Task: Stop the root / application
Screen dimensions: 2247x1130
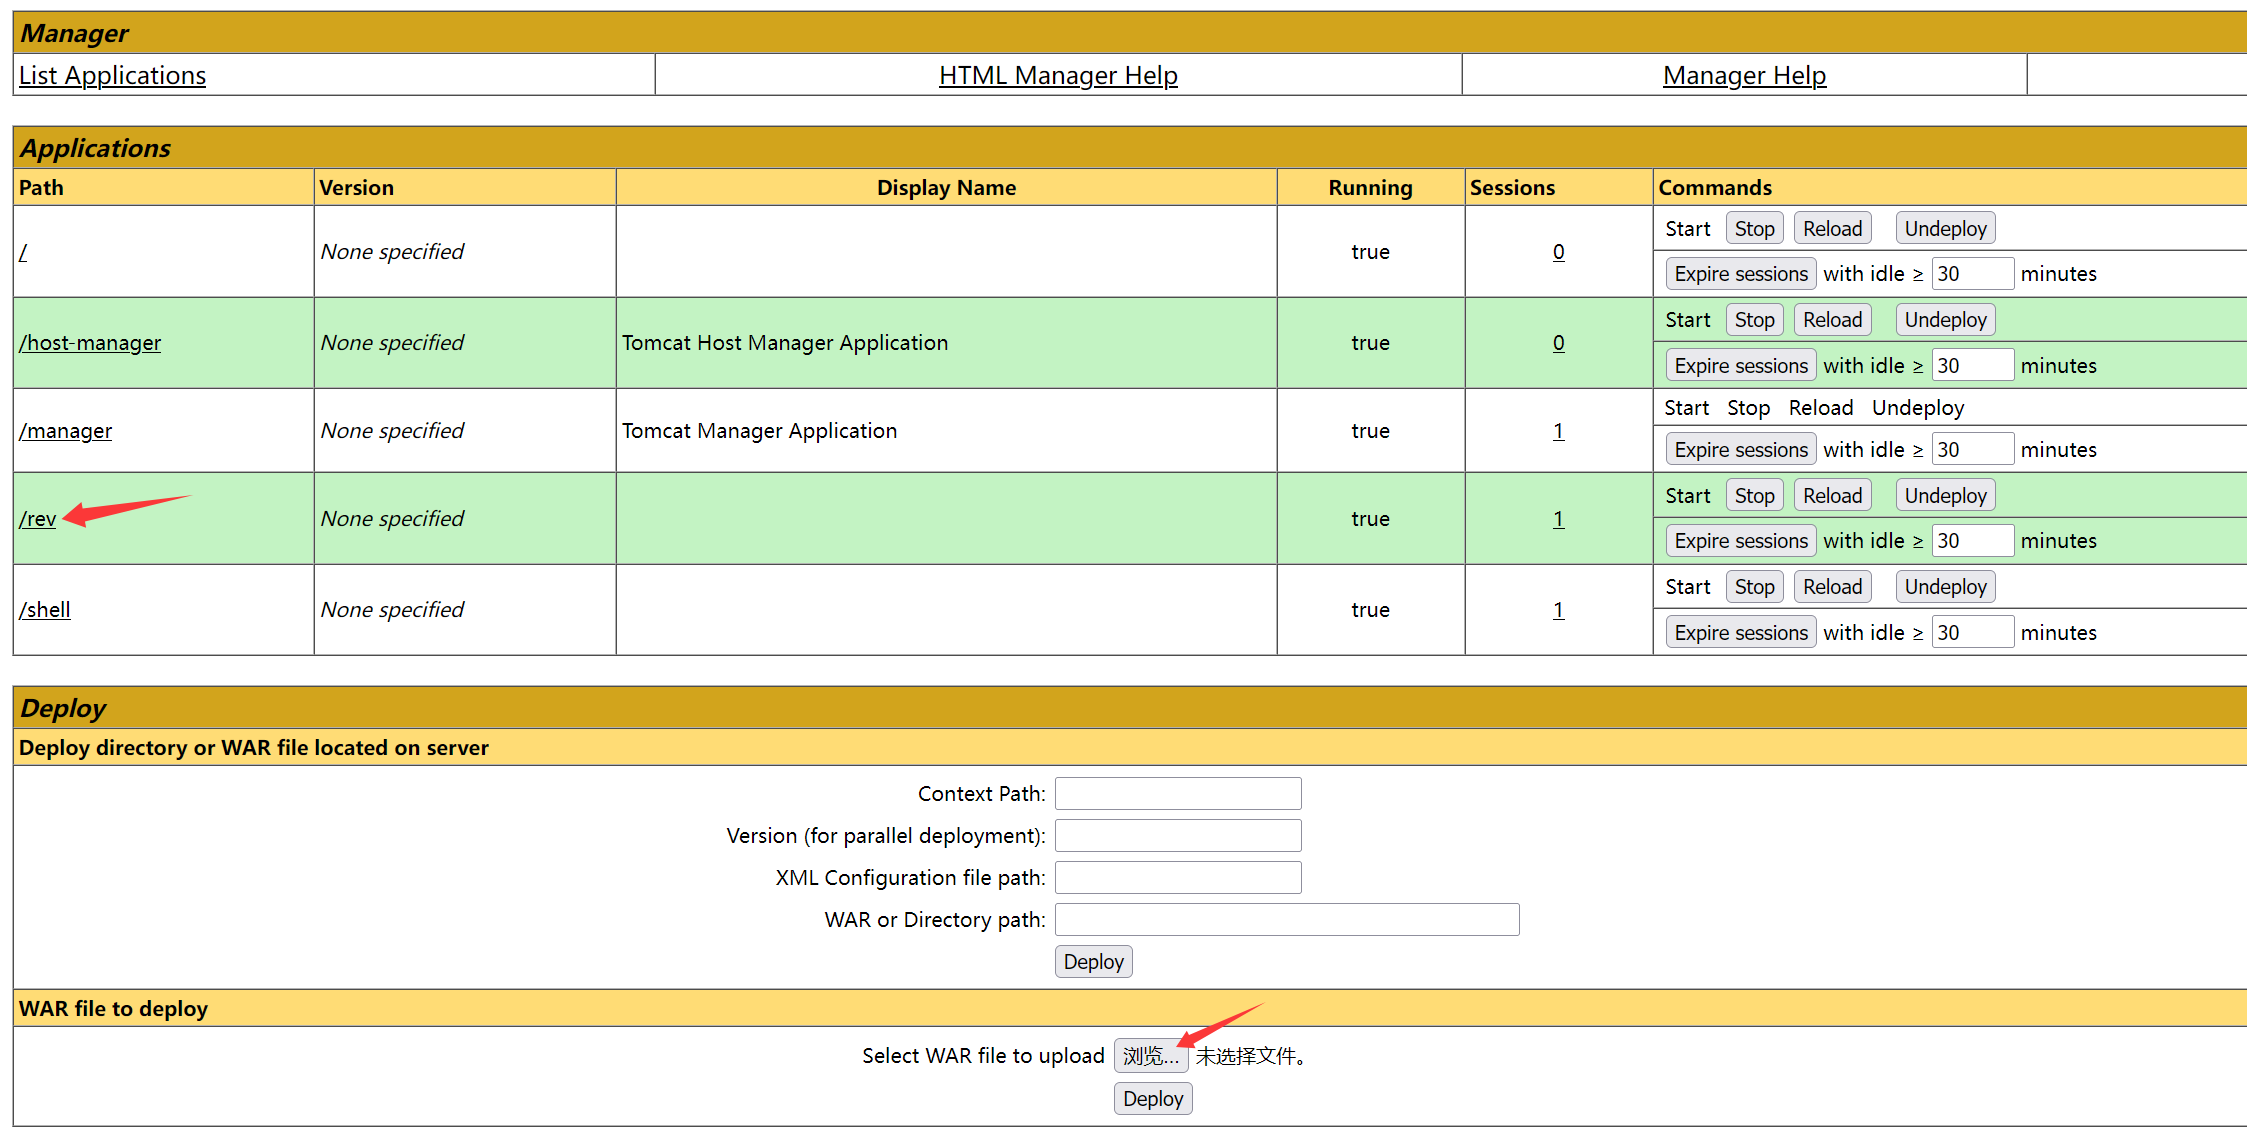Action: pyautogui.click(x=1754, y=229)
